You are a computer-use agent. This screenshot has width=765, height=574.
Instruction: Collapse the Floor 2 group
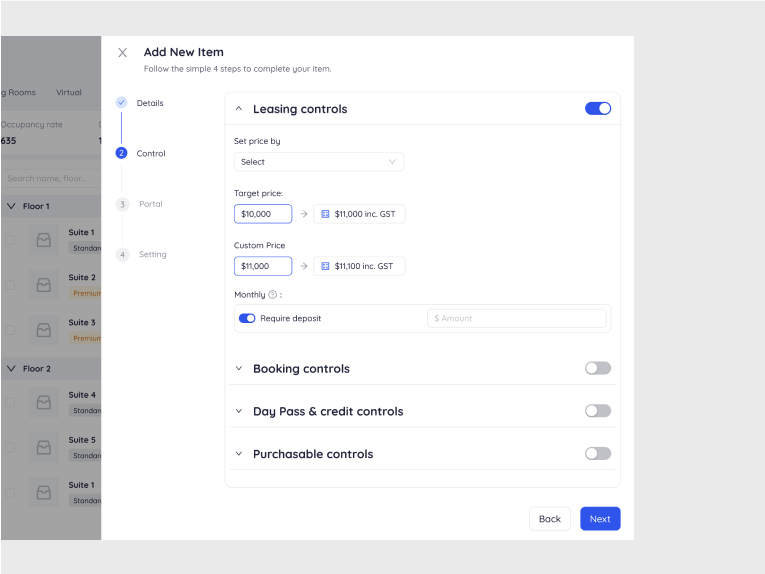click(11, 369)
